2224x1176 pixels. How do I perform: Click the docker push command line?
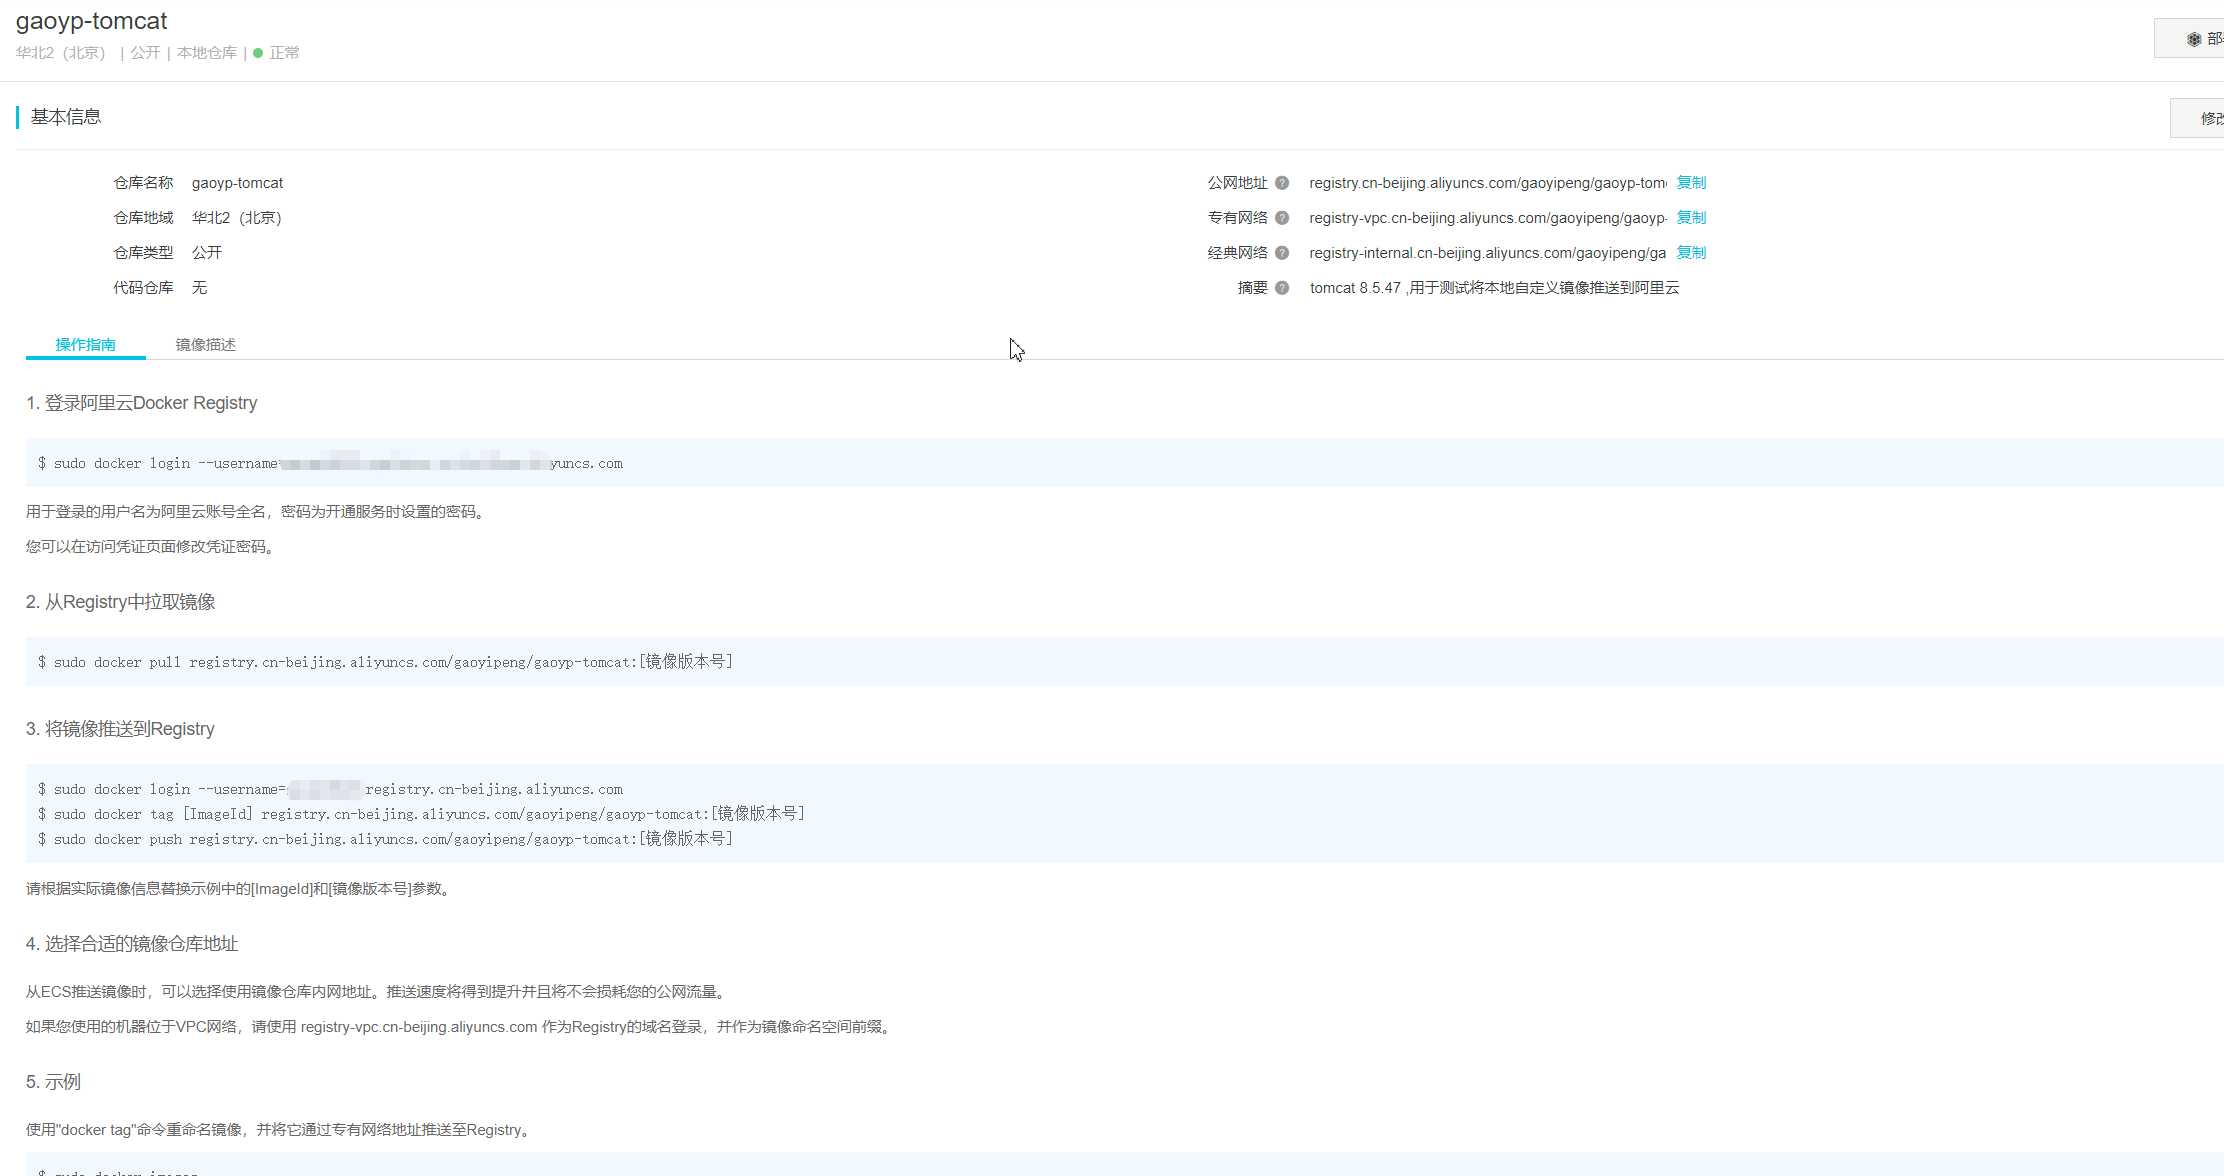pyautogui.click(x=385, y=839)
